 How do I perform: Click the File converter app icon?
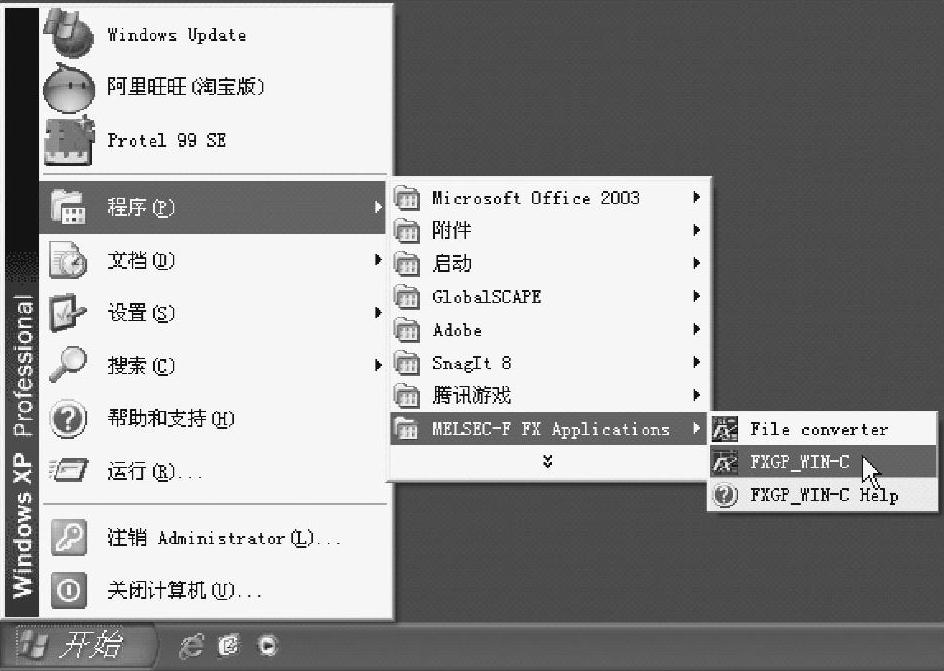[725, 429]
